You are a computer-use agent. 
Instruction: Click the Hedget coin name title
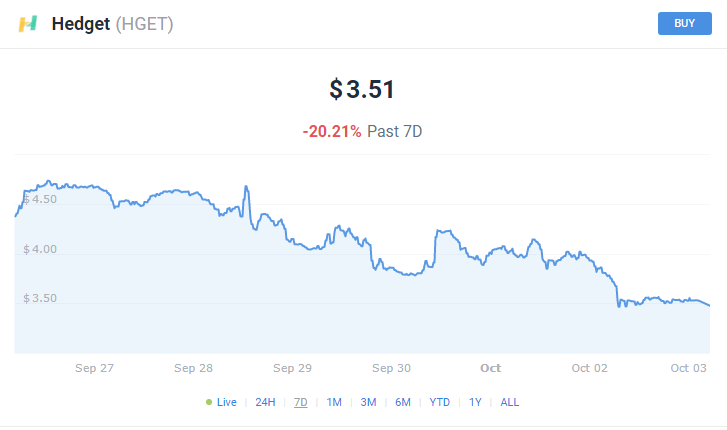tap(82, 24)
